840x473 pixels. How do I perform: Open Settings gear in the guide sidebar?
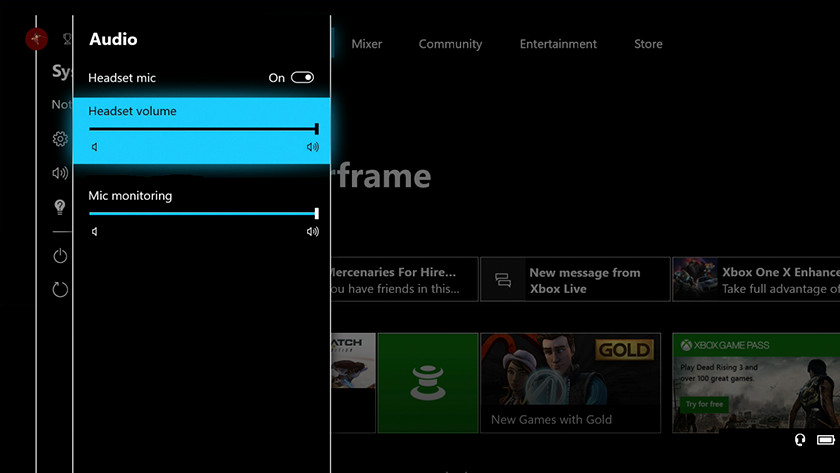tap(60, 139)
